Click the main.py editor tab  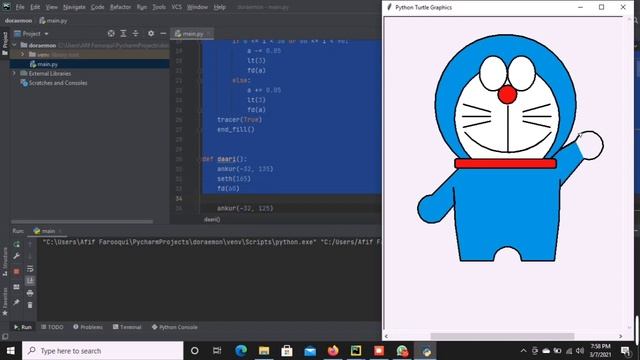[192, 33]
